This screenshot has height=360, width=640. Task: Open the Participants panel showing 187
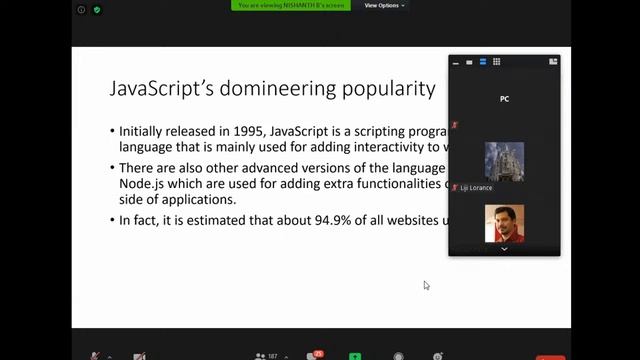tap(266, 356)
